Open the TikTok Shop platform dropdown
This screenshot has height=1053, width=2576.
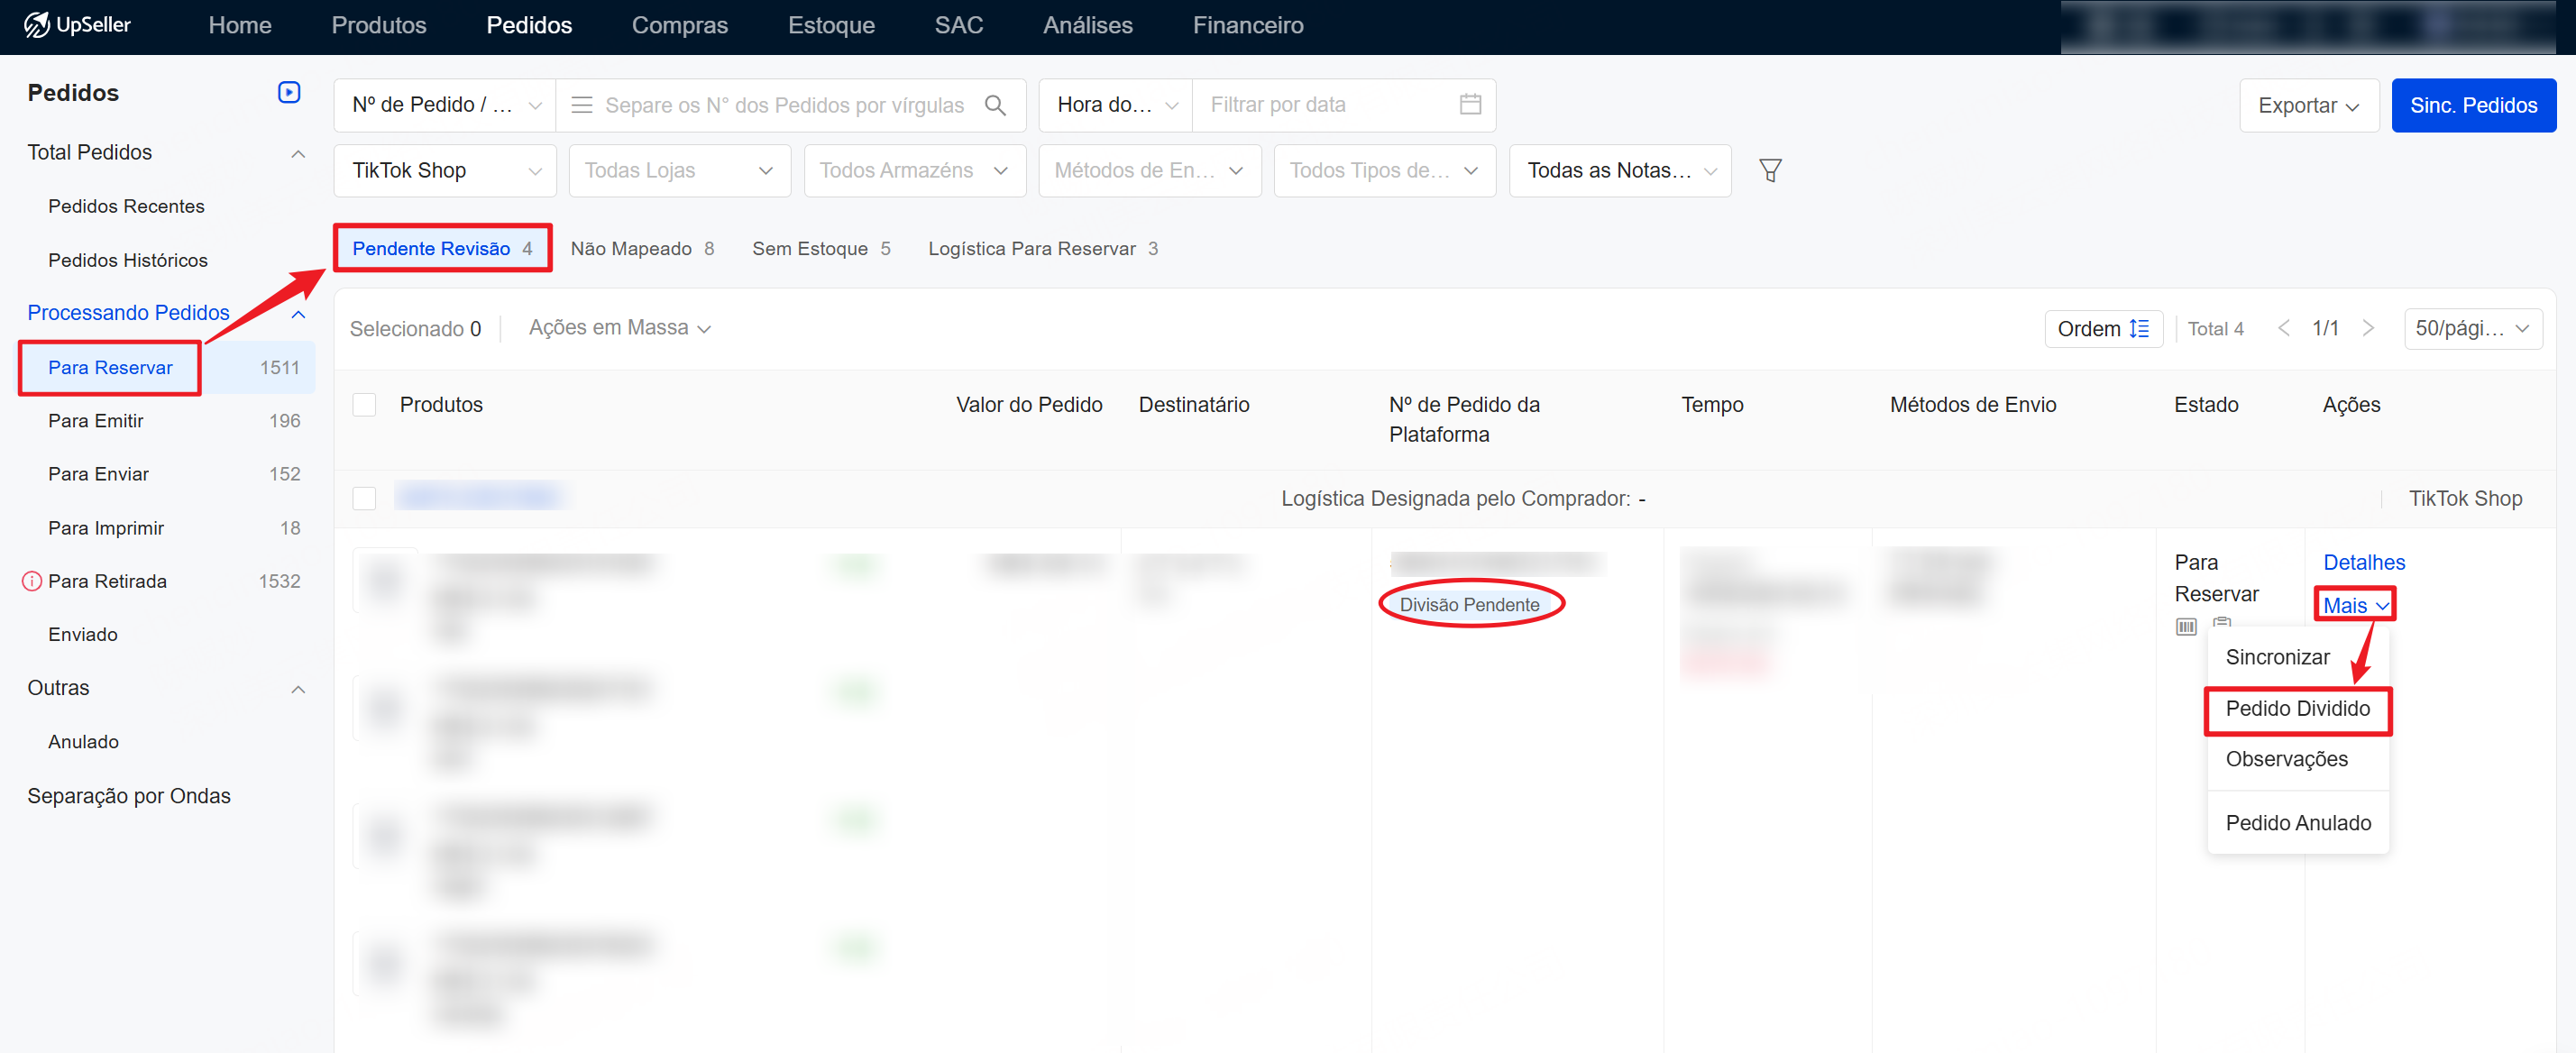point(444,171)
